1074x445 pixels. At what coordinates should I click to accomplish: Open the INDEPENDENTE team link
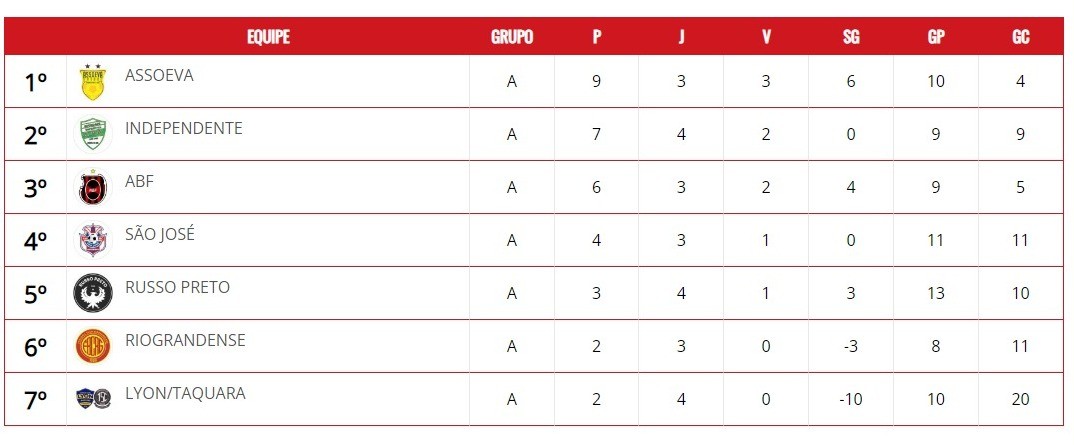click(184, 128)
